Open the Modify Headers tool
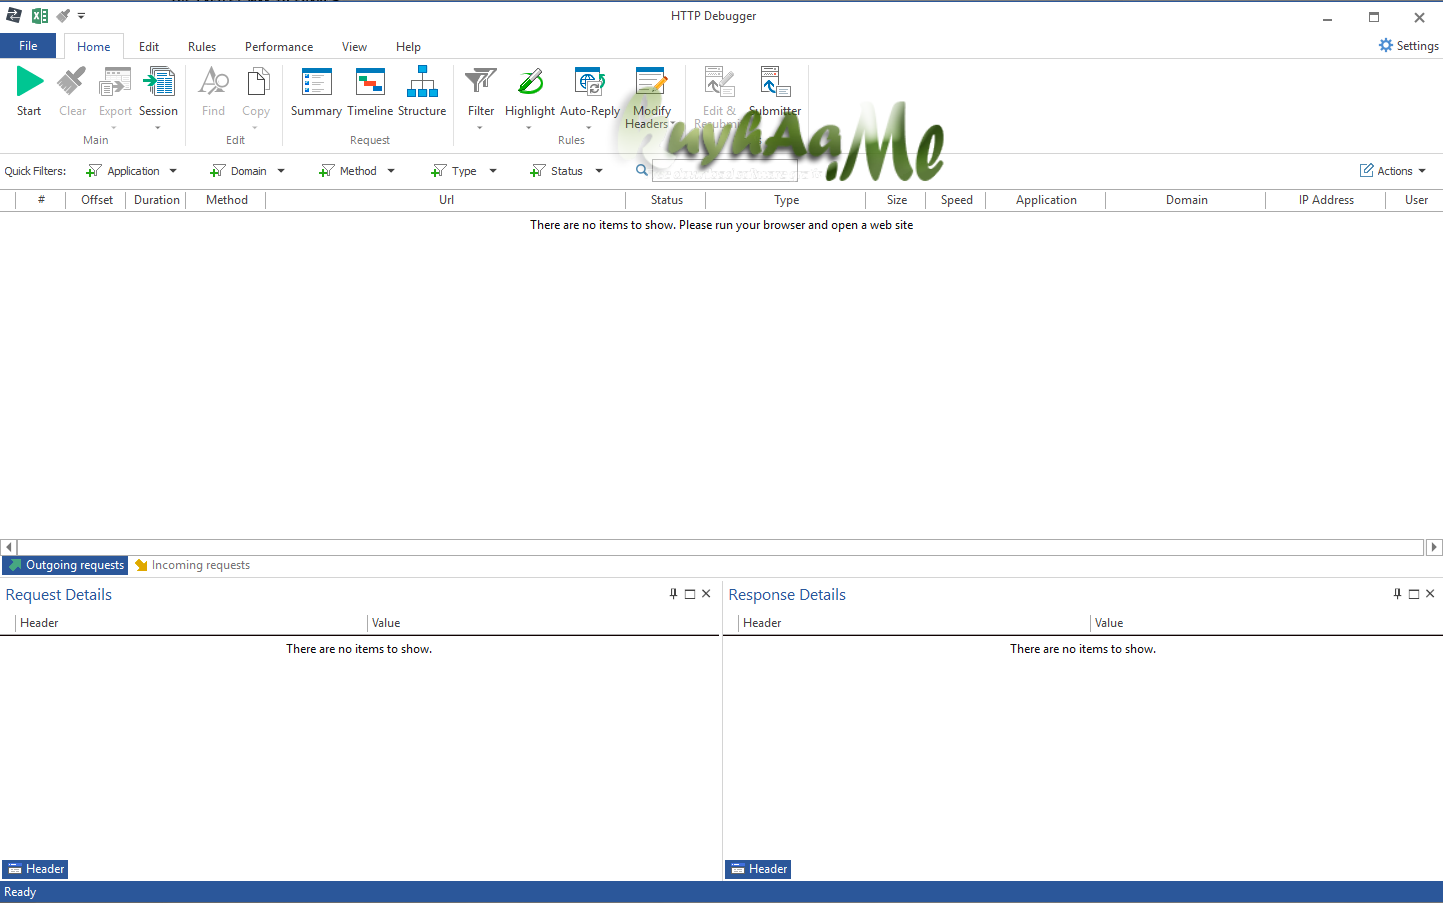 650,97
